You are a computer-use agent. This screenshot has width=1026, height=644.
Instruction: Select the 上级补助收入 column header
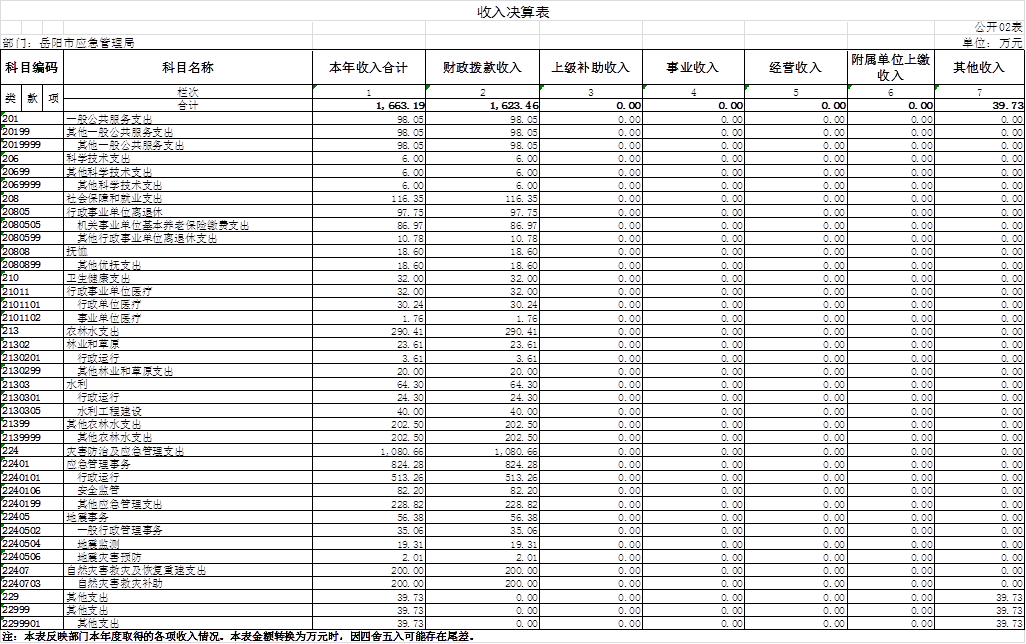(x=590, y=68)
